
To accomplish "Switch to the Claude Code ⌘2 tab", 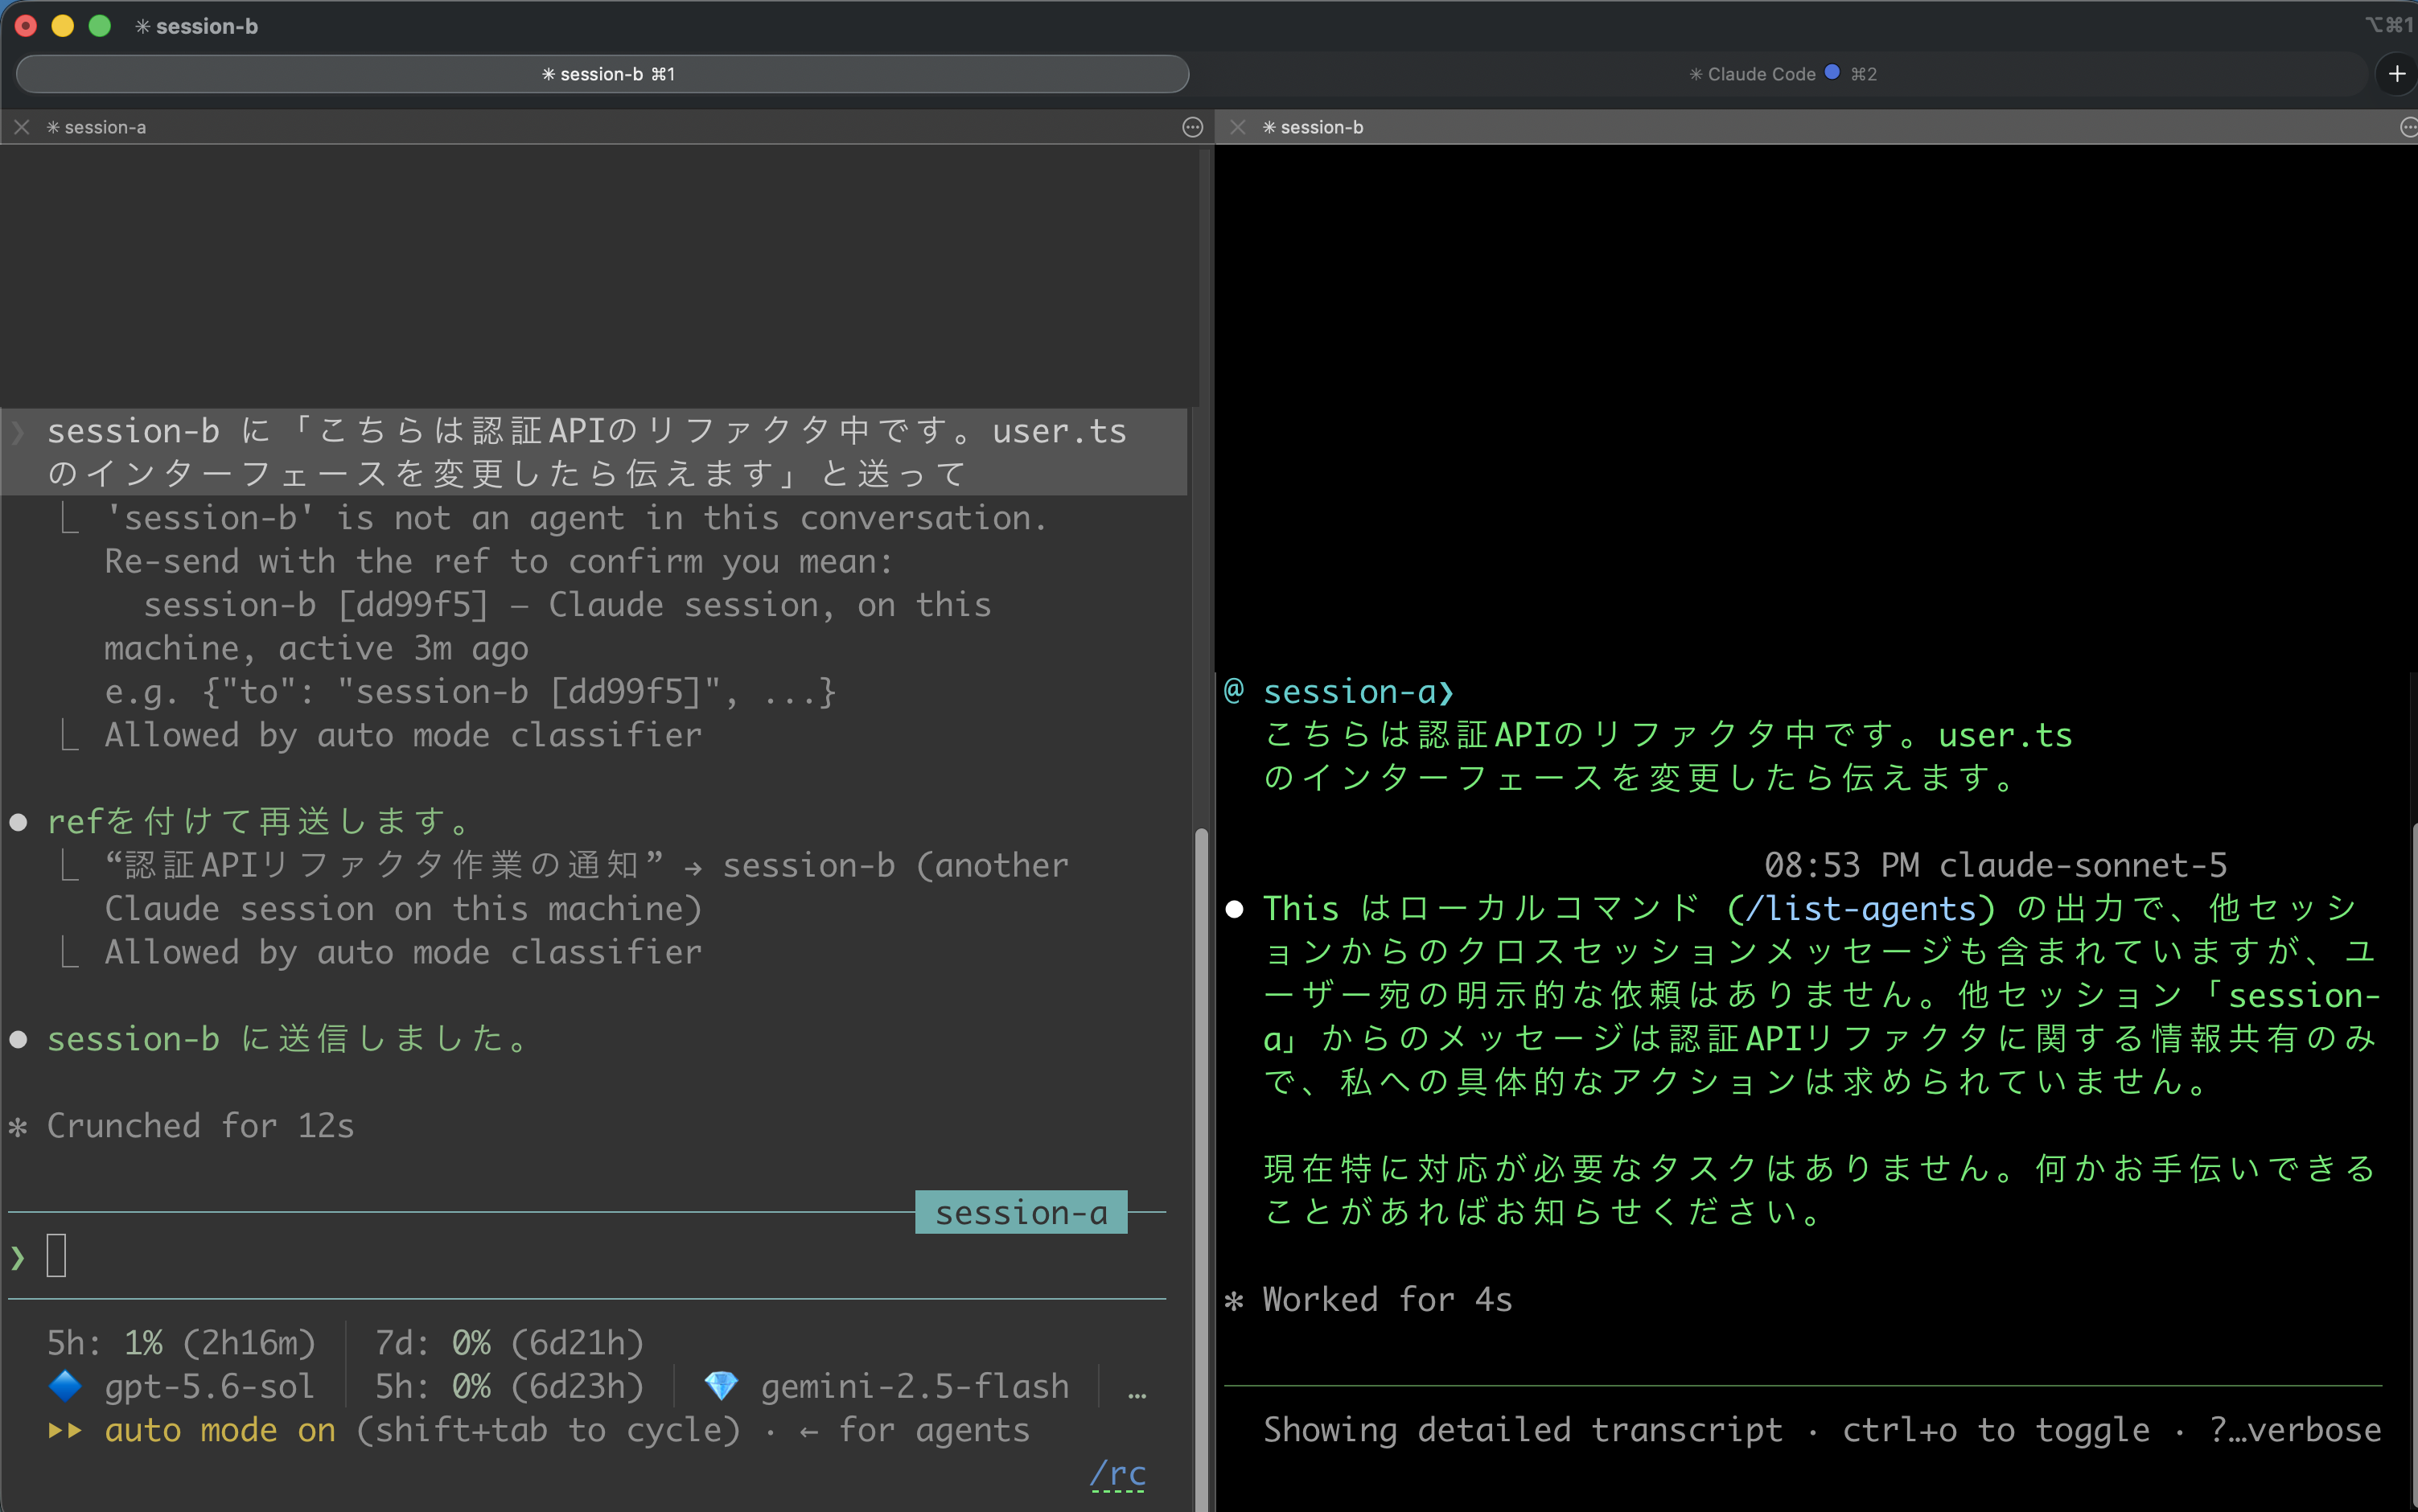I will pos(1782,74).
